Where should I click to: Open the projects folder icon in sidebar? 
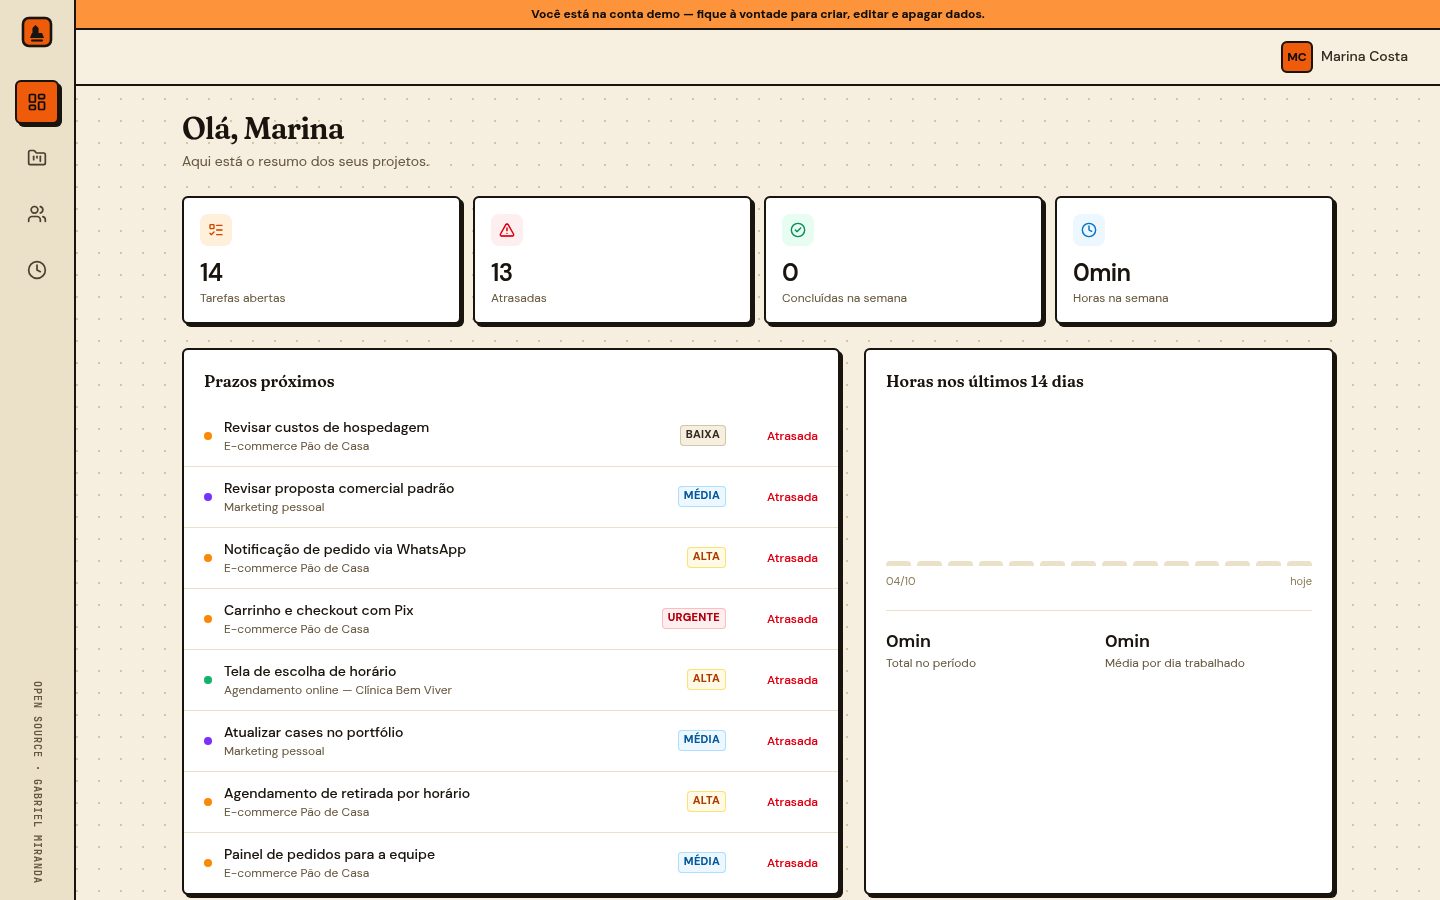pyautogui.click(x=37, y=158)
